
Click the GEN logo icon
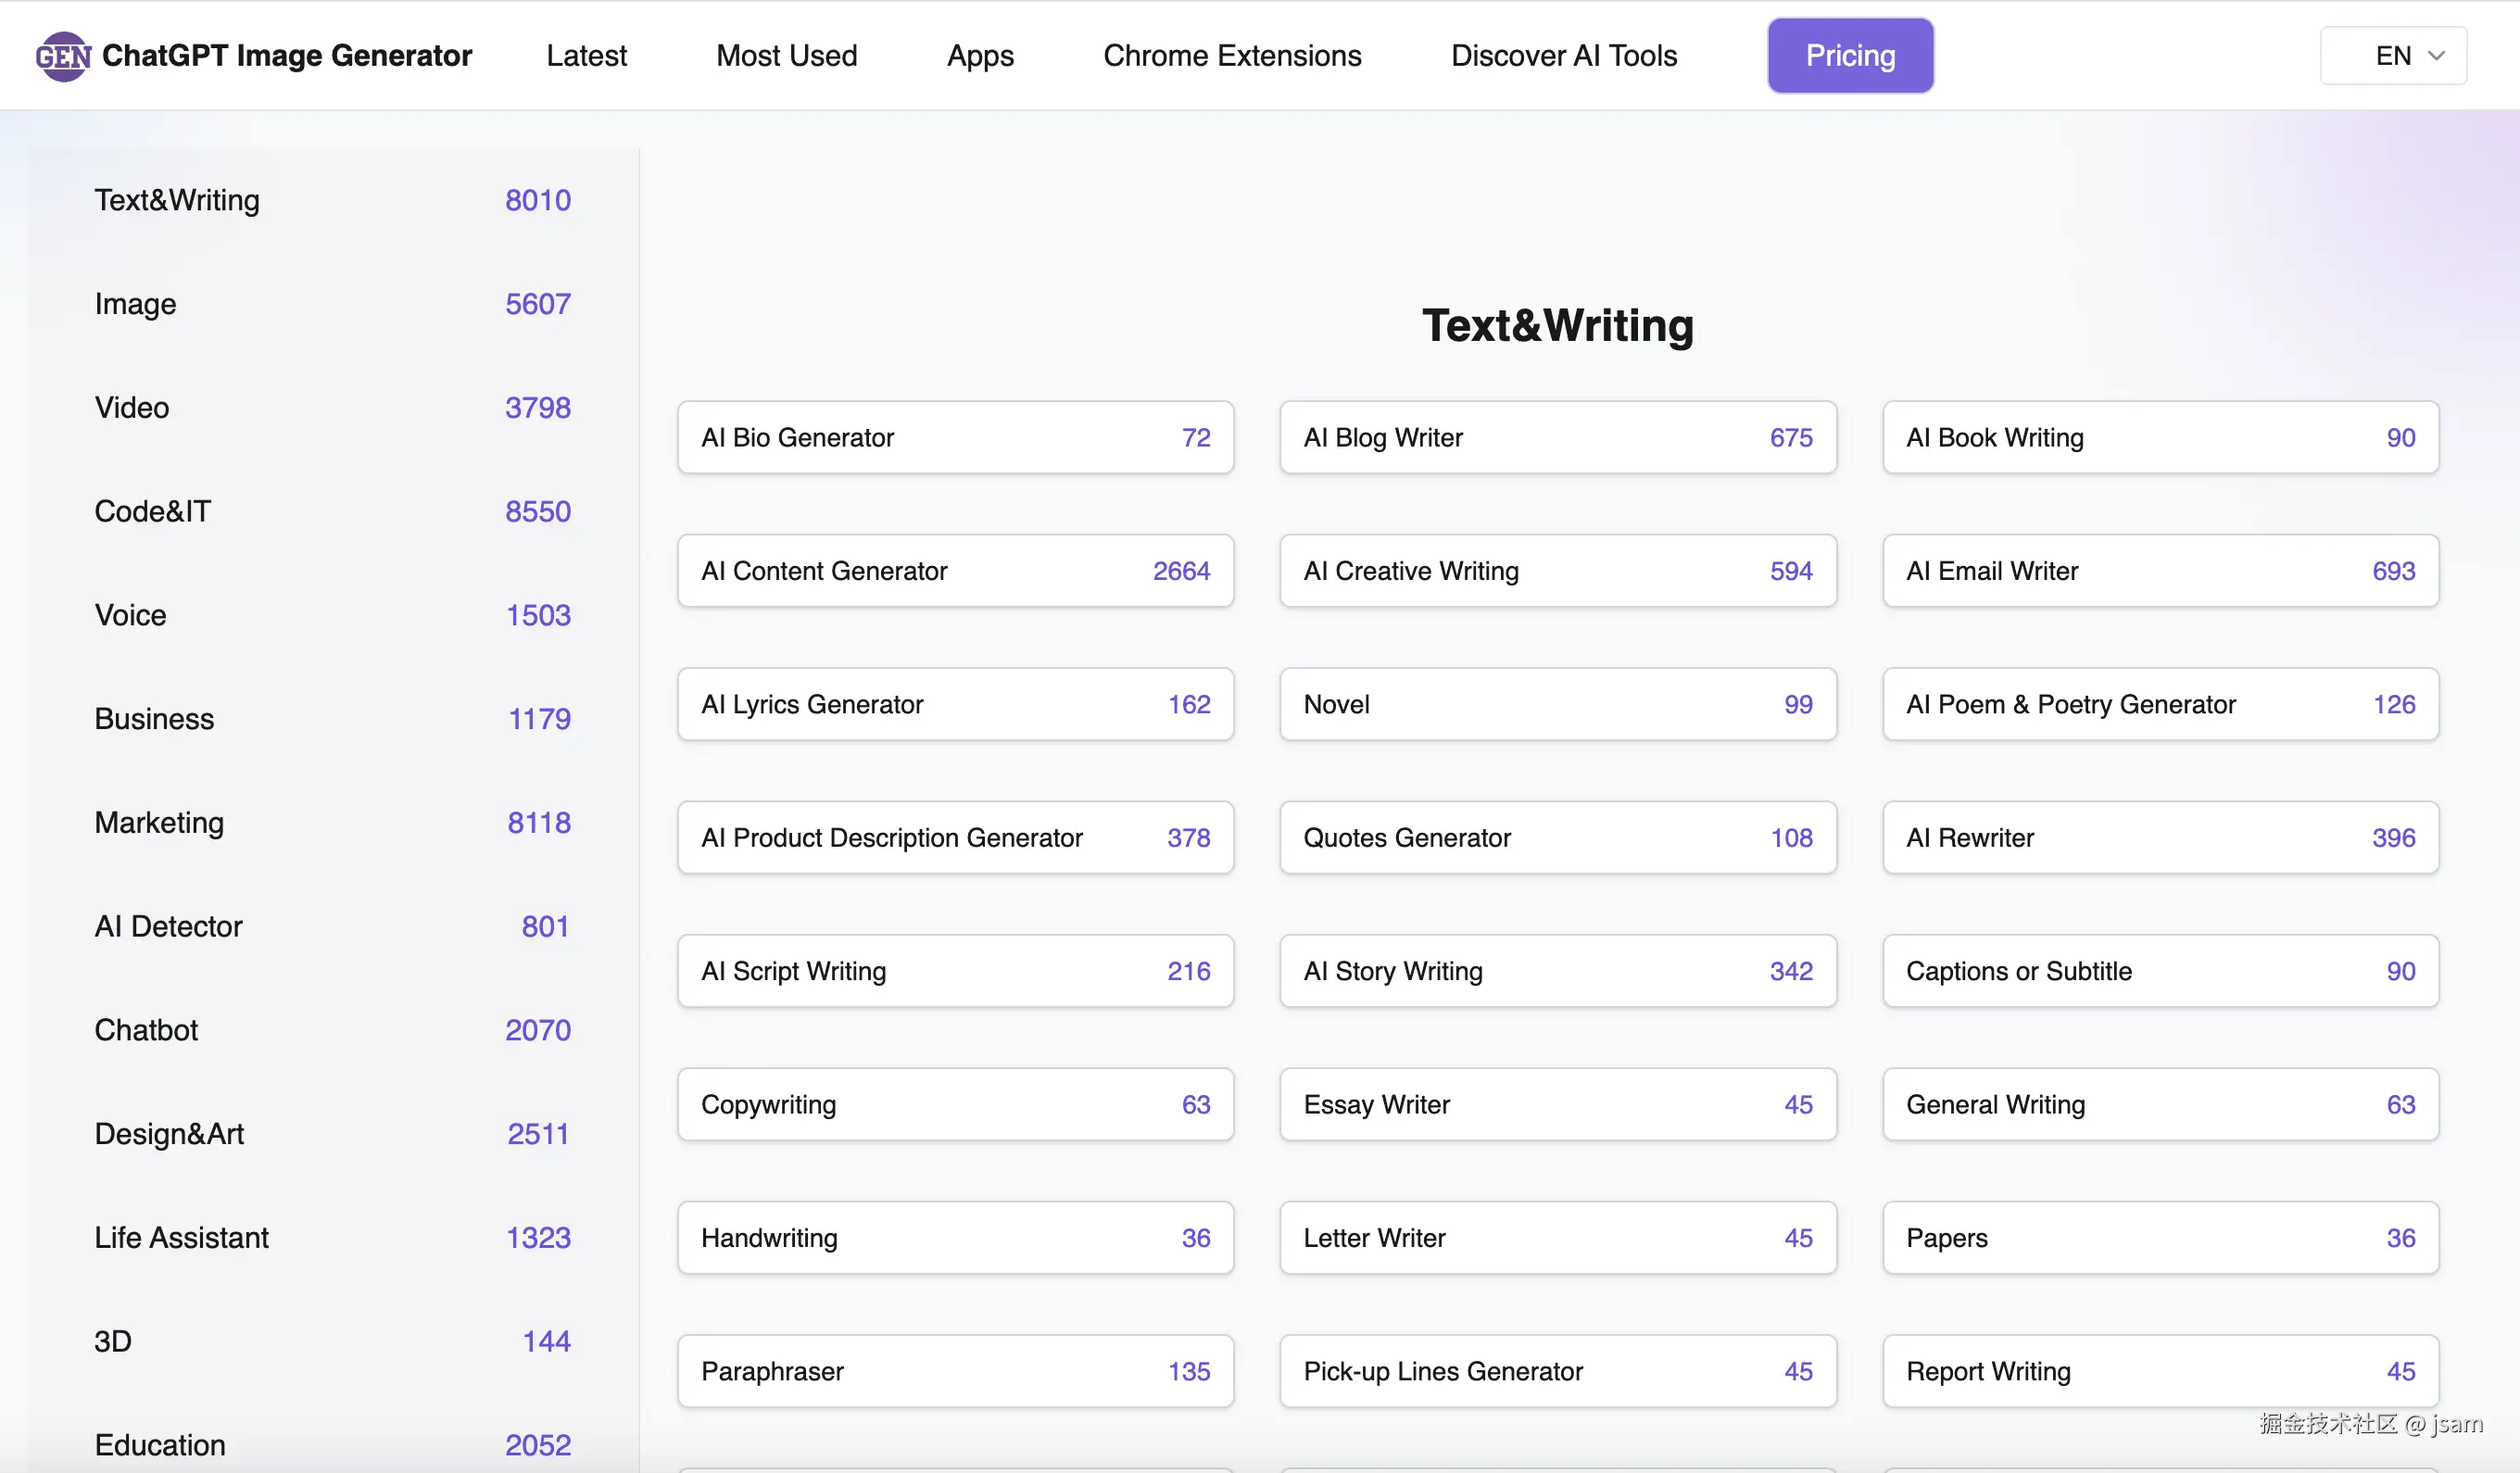click(x=62, y=56)
